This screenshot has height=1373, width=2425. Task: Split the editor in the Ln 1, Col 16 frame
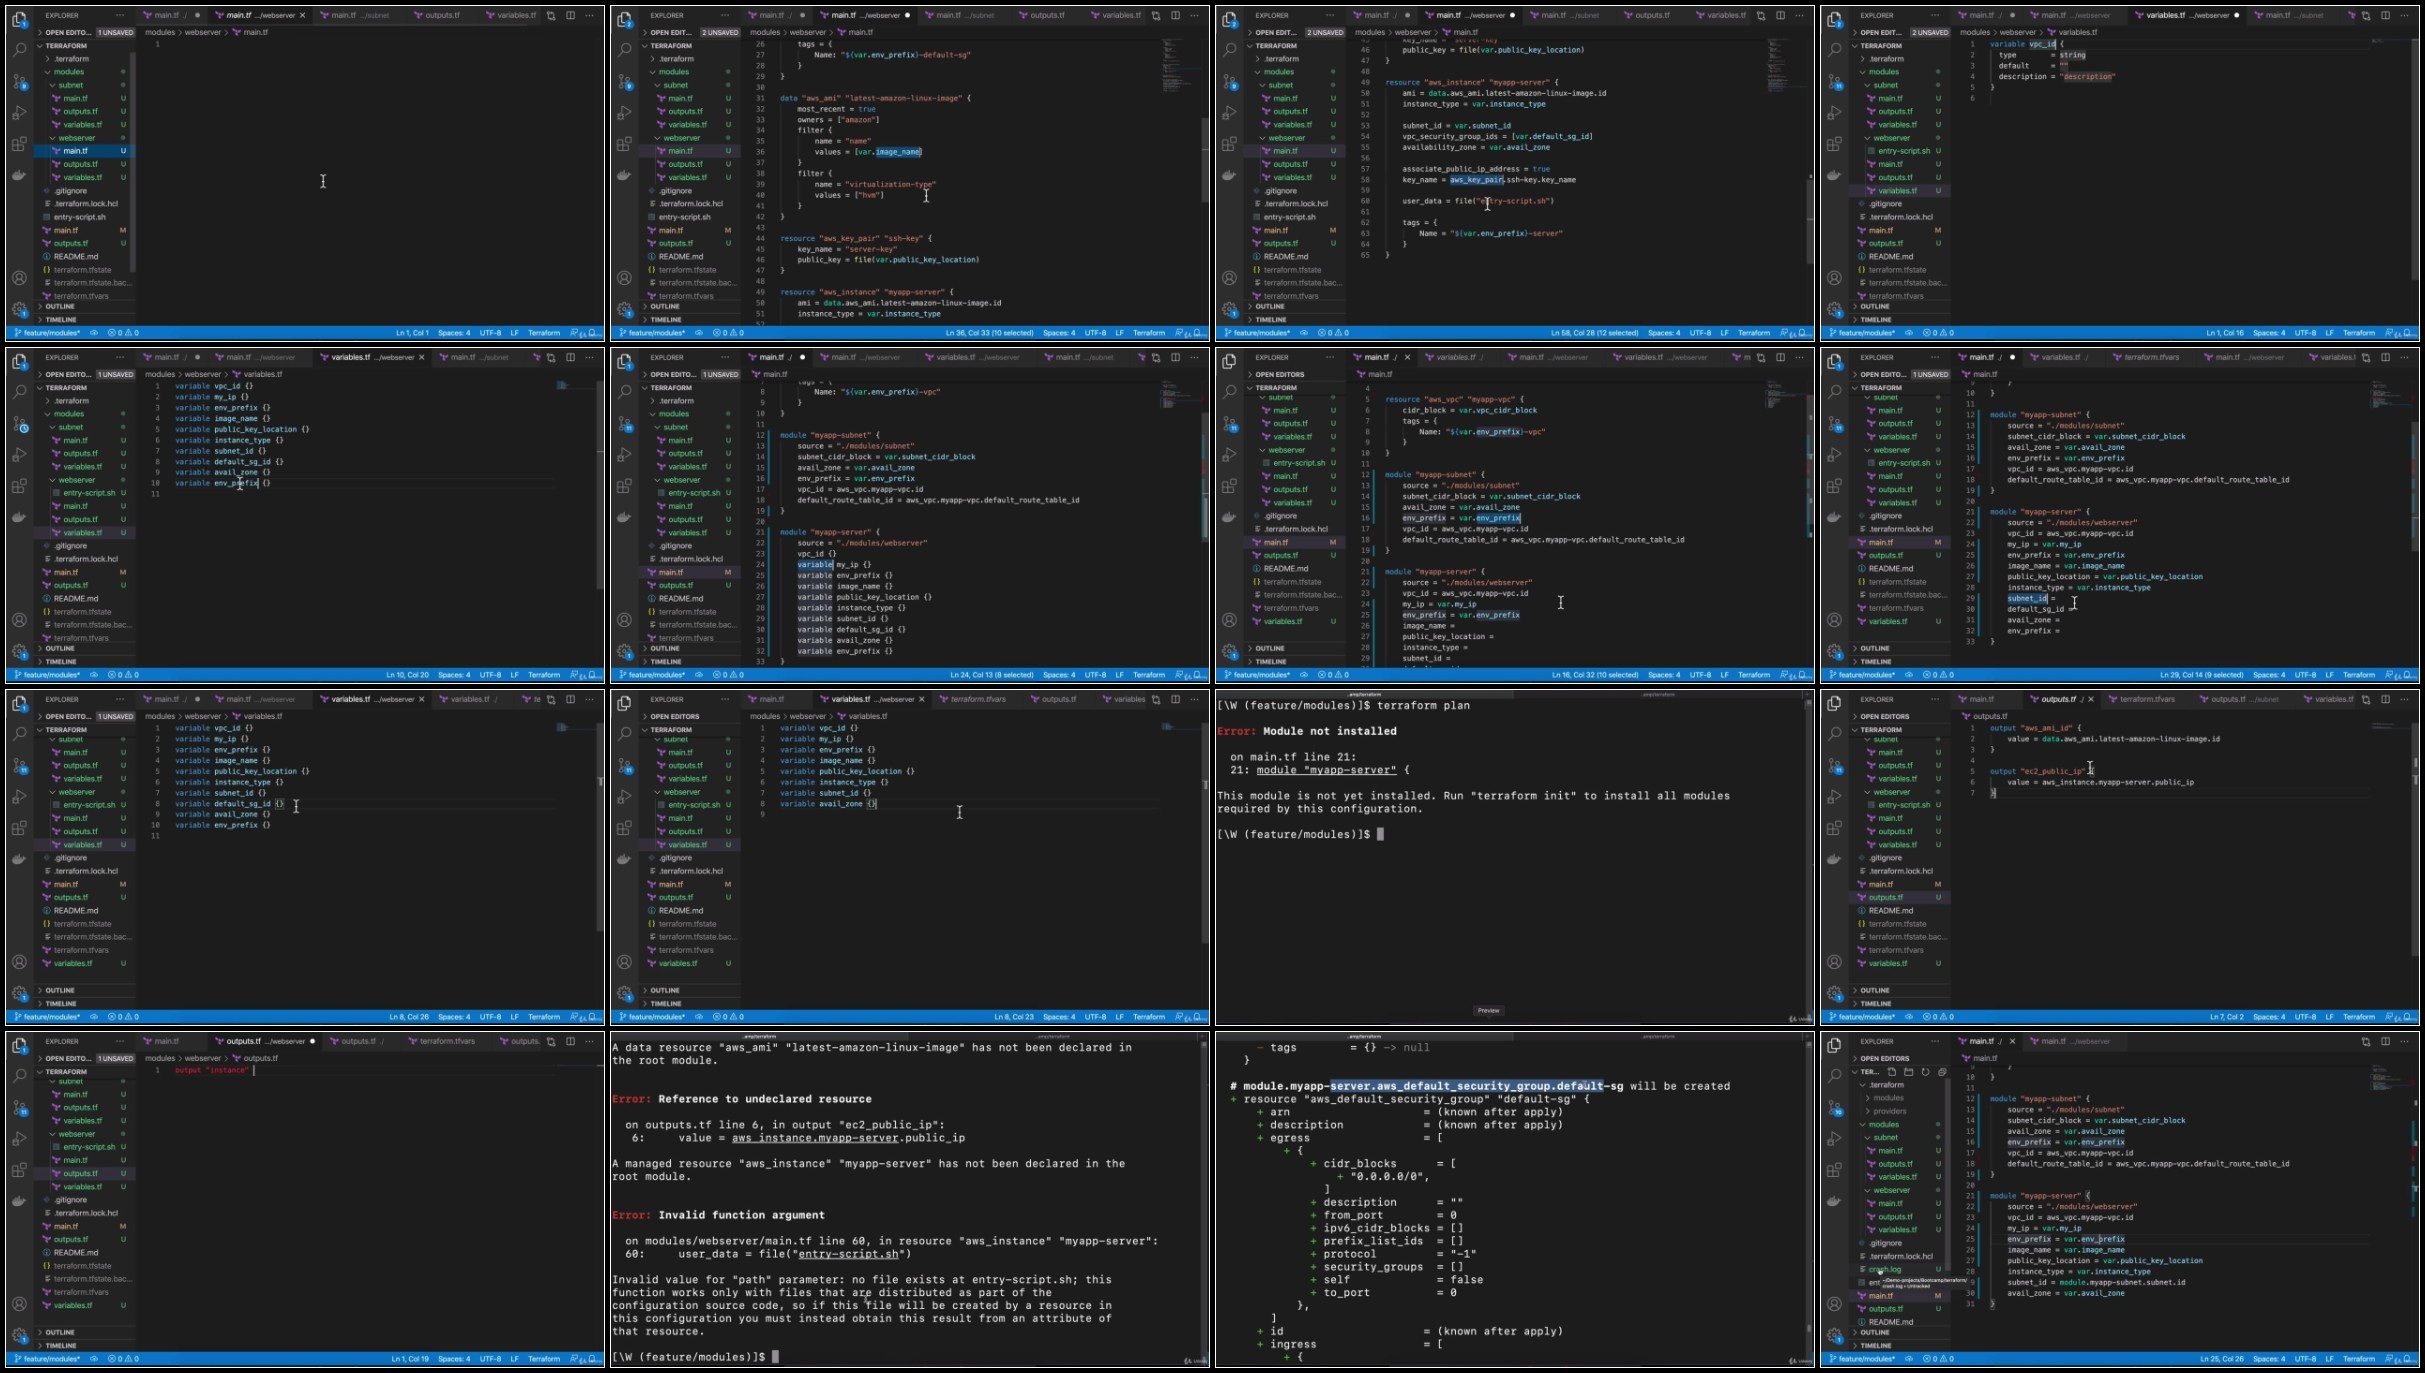point(2386,15)
